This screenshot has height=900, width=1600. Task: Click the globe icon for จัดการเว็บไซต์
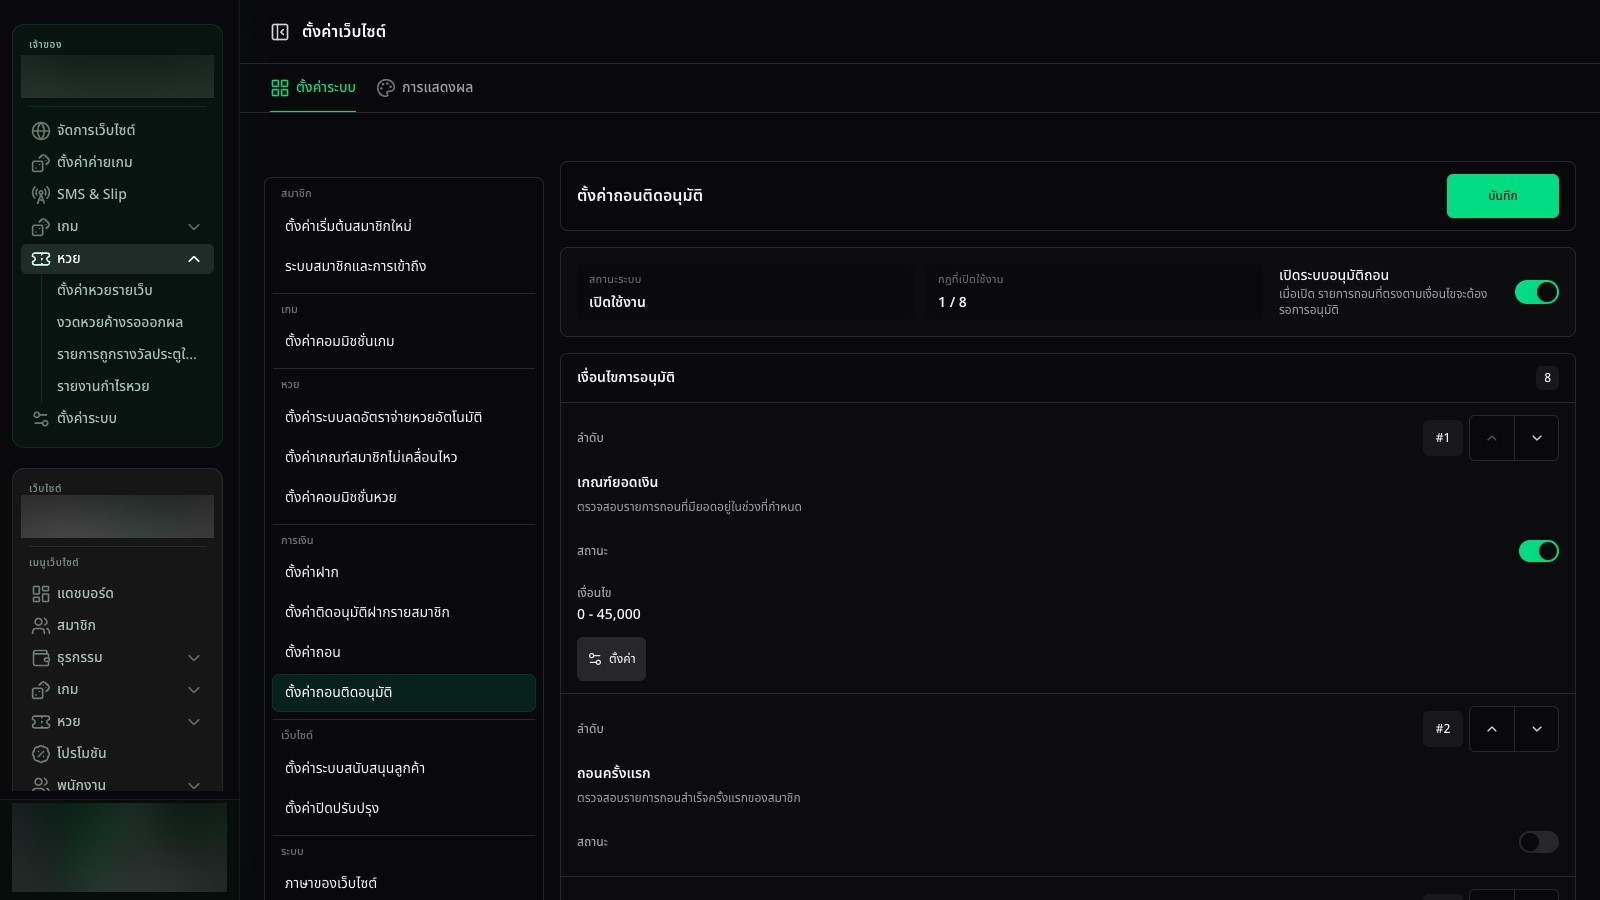click(41, 131)
